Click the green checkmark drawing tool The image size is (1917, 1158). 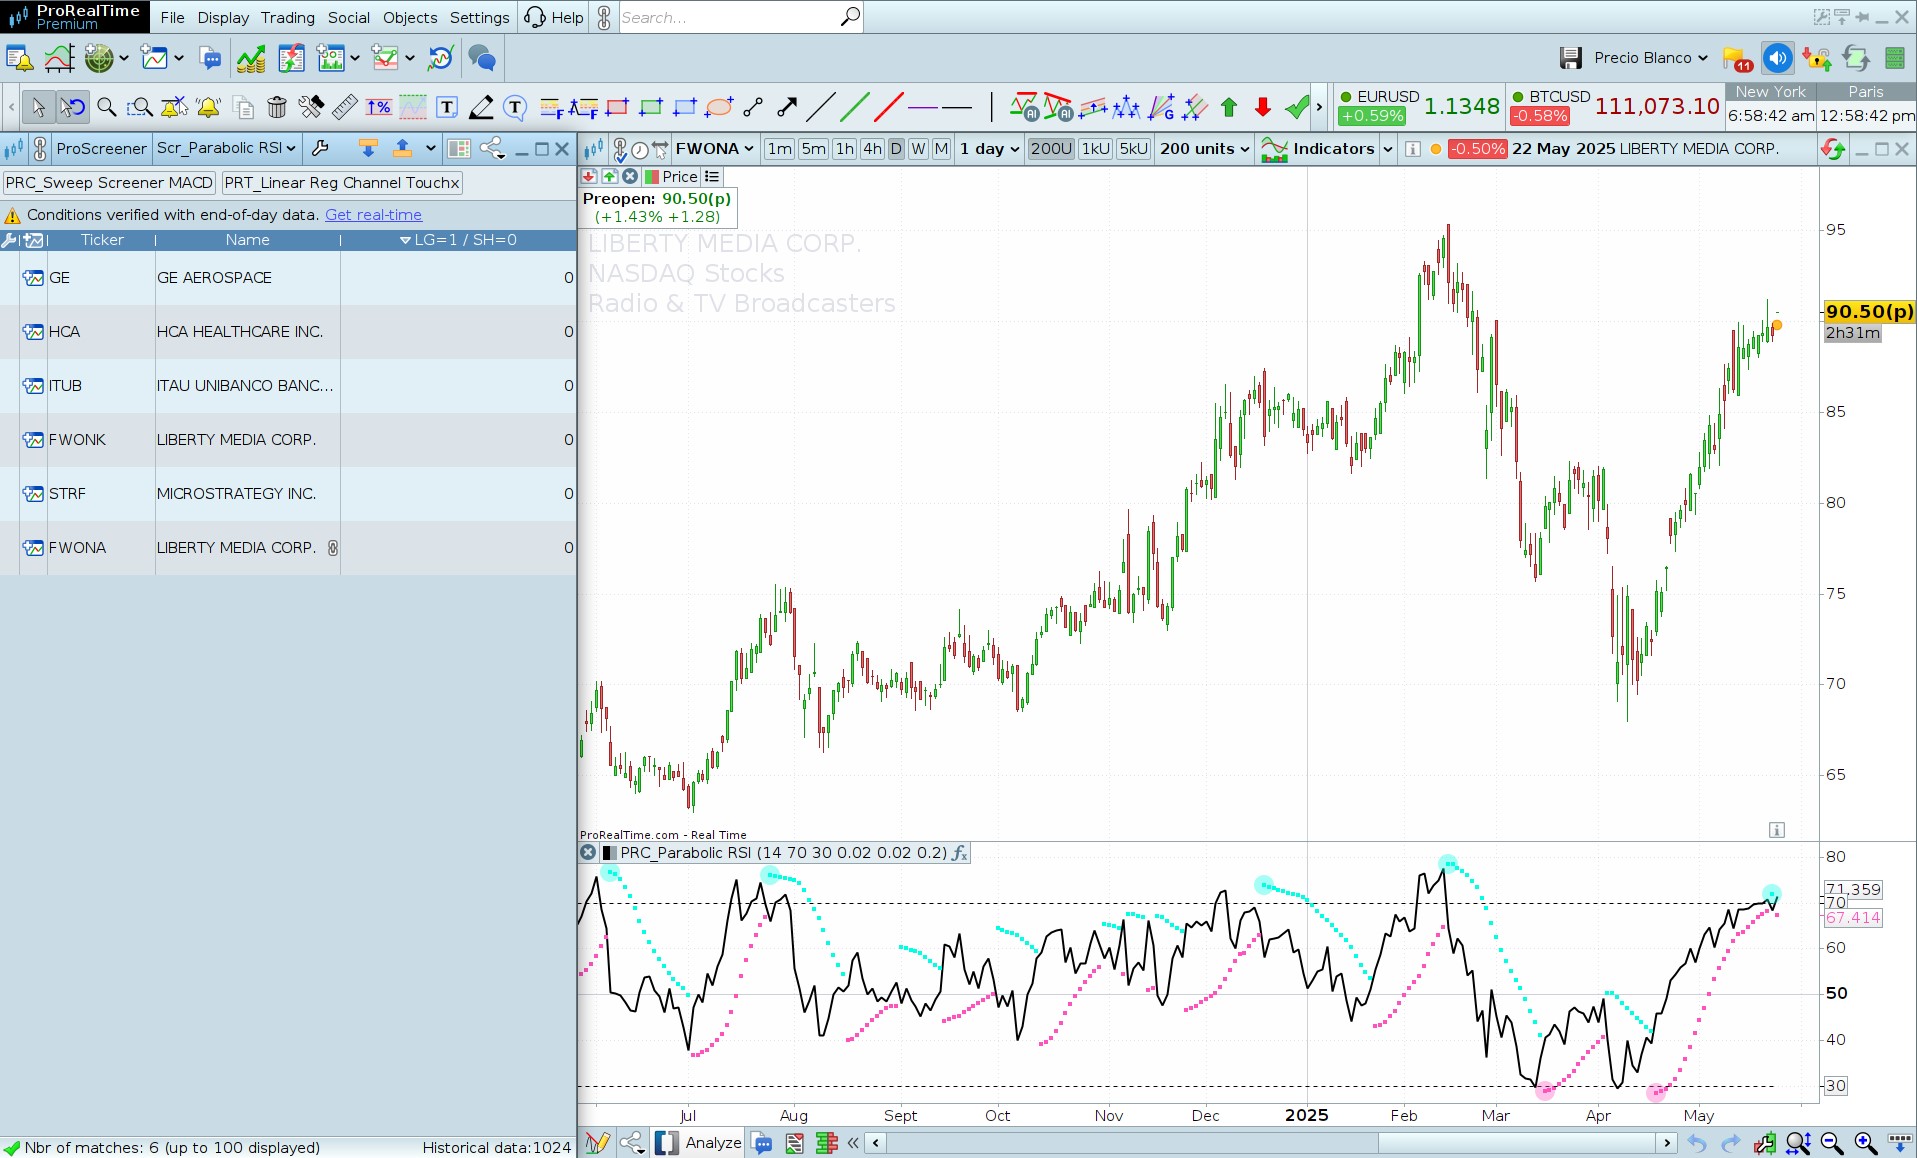pyautogui.click(x=1297, y=107)
